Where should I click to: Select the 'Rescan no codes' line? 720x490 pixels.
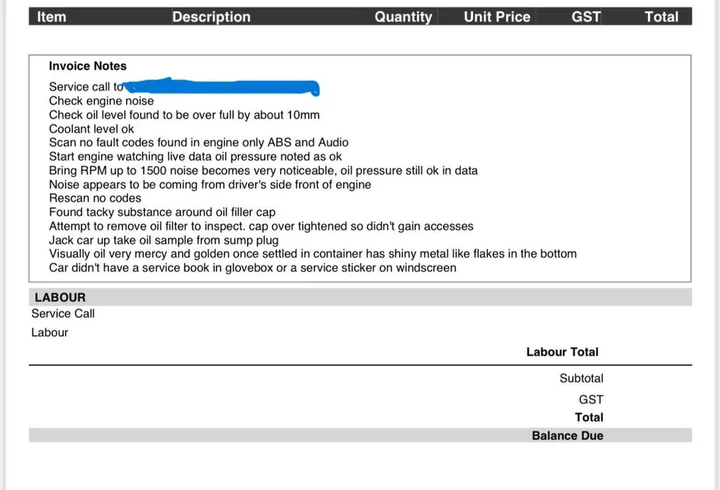95,198
